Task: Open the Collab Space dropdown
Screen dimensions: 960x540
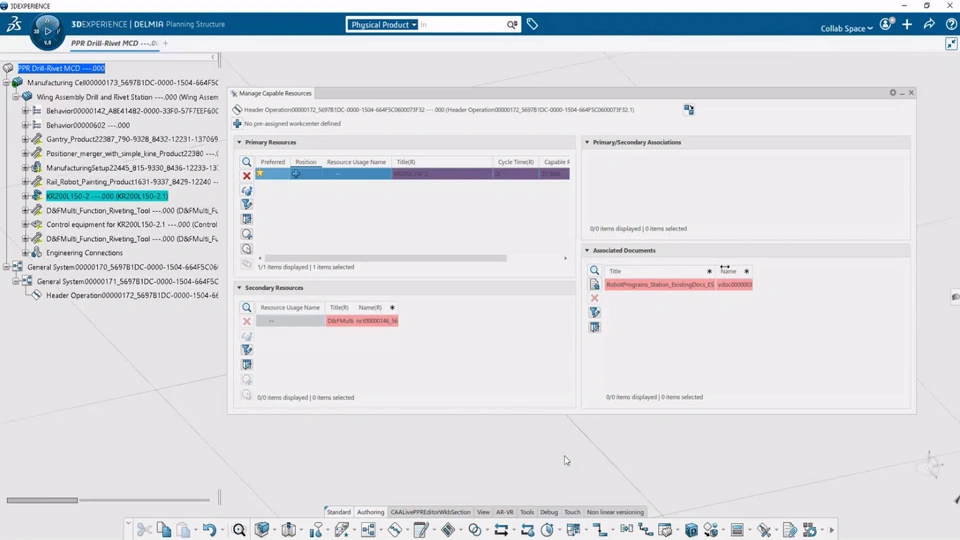Action: (847, 28)
